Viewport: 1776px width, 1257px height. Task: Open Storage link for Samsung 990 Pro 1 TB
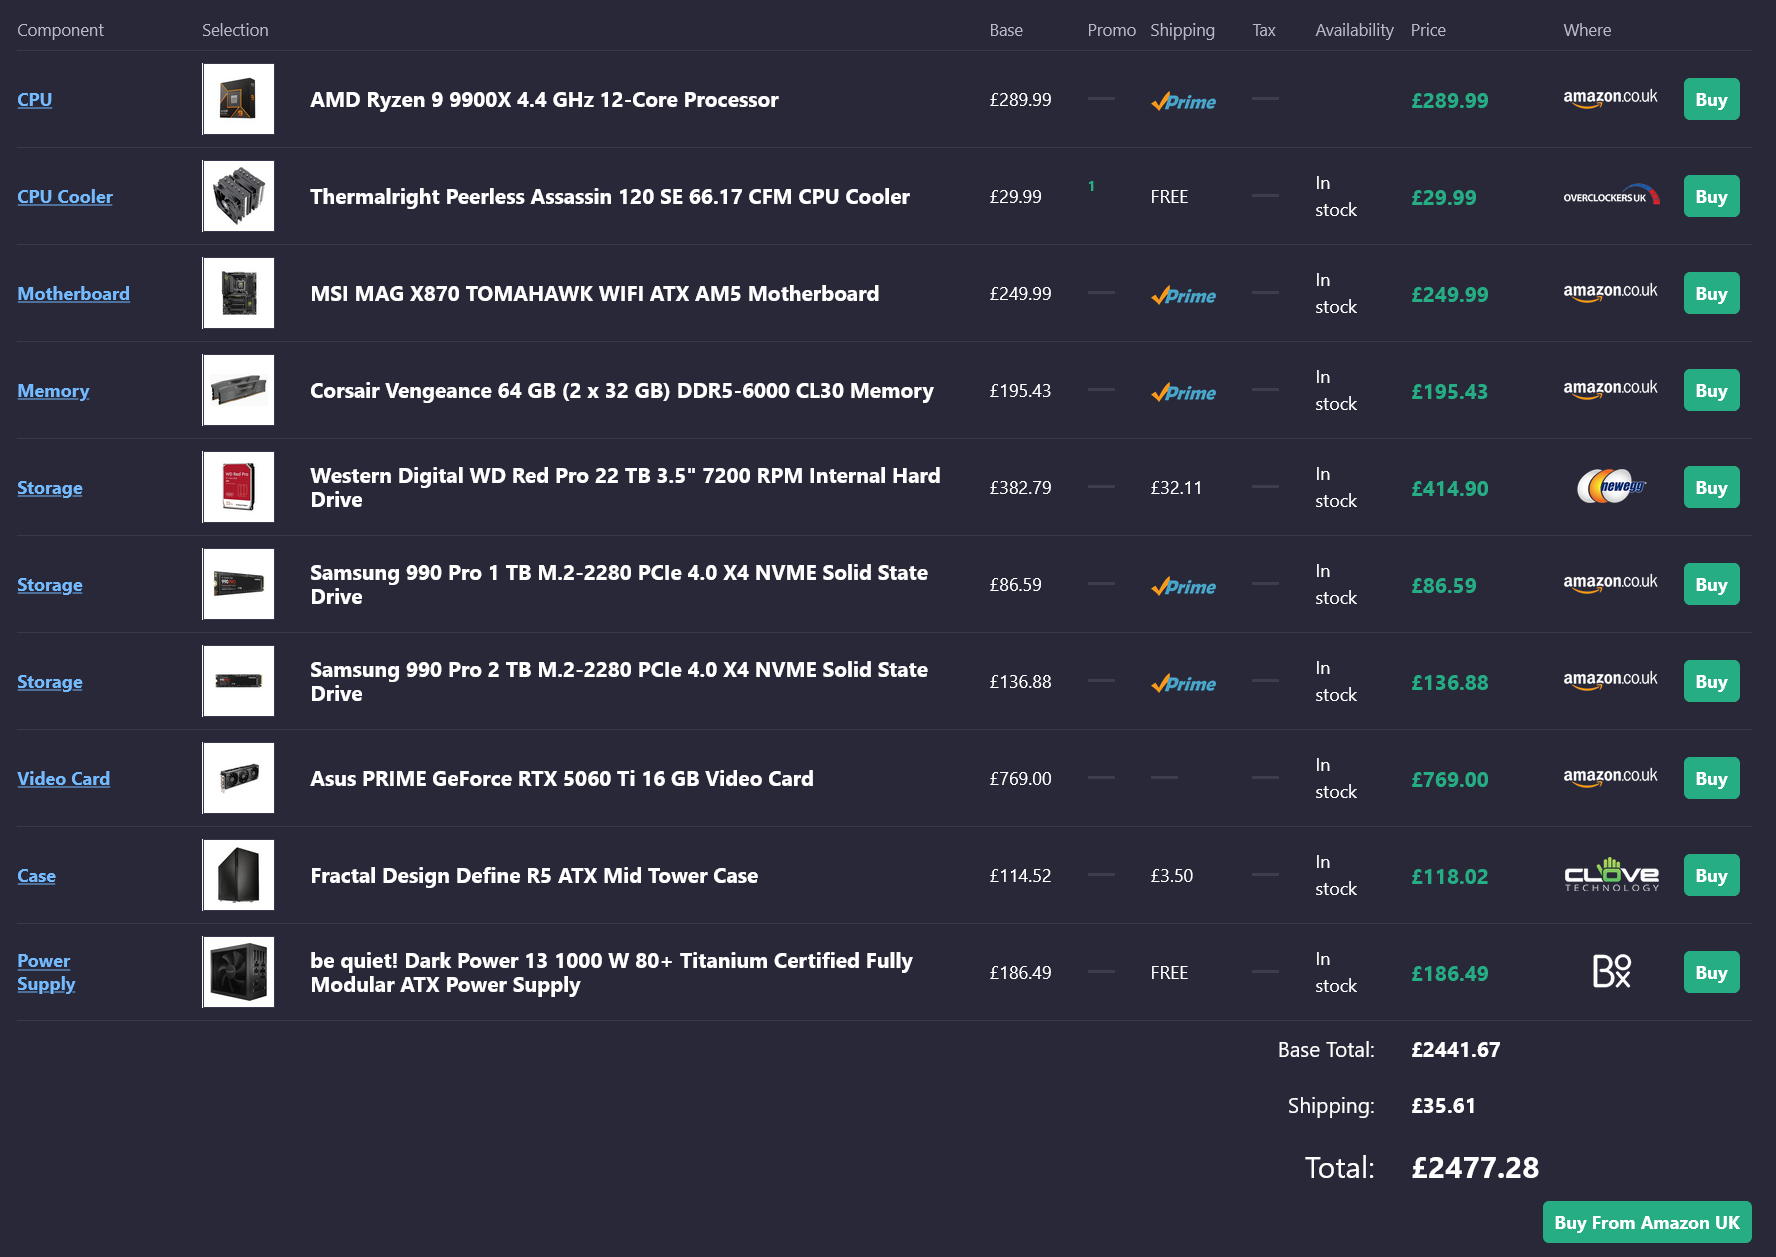tap(49, 585)
